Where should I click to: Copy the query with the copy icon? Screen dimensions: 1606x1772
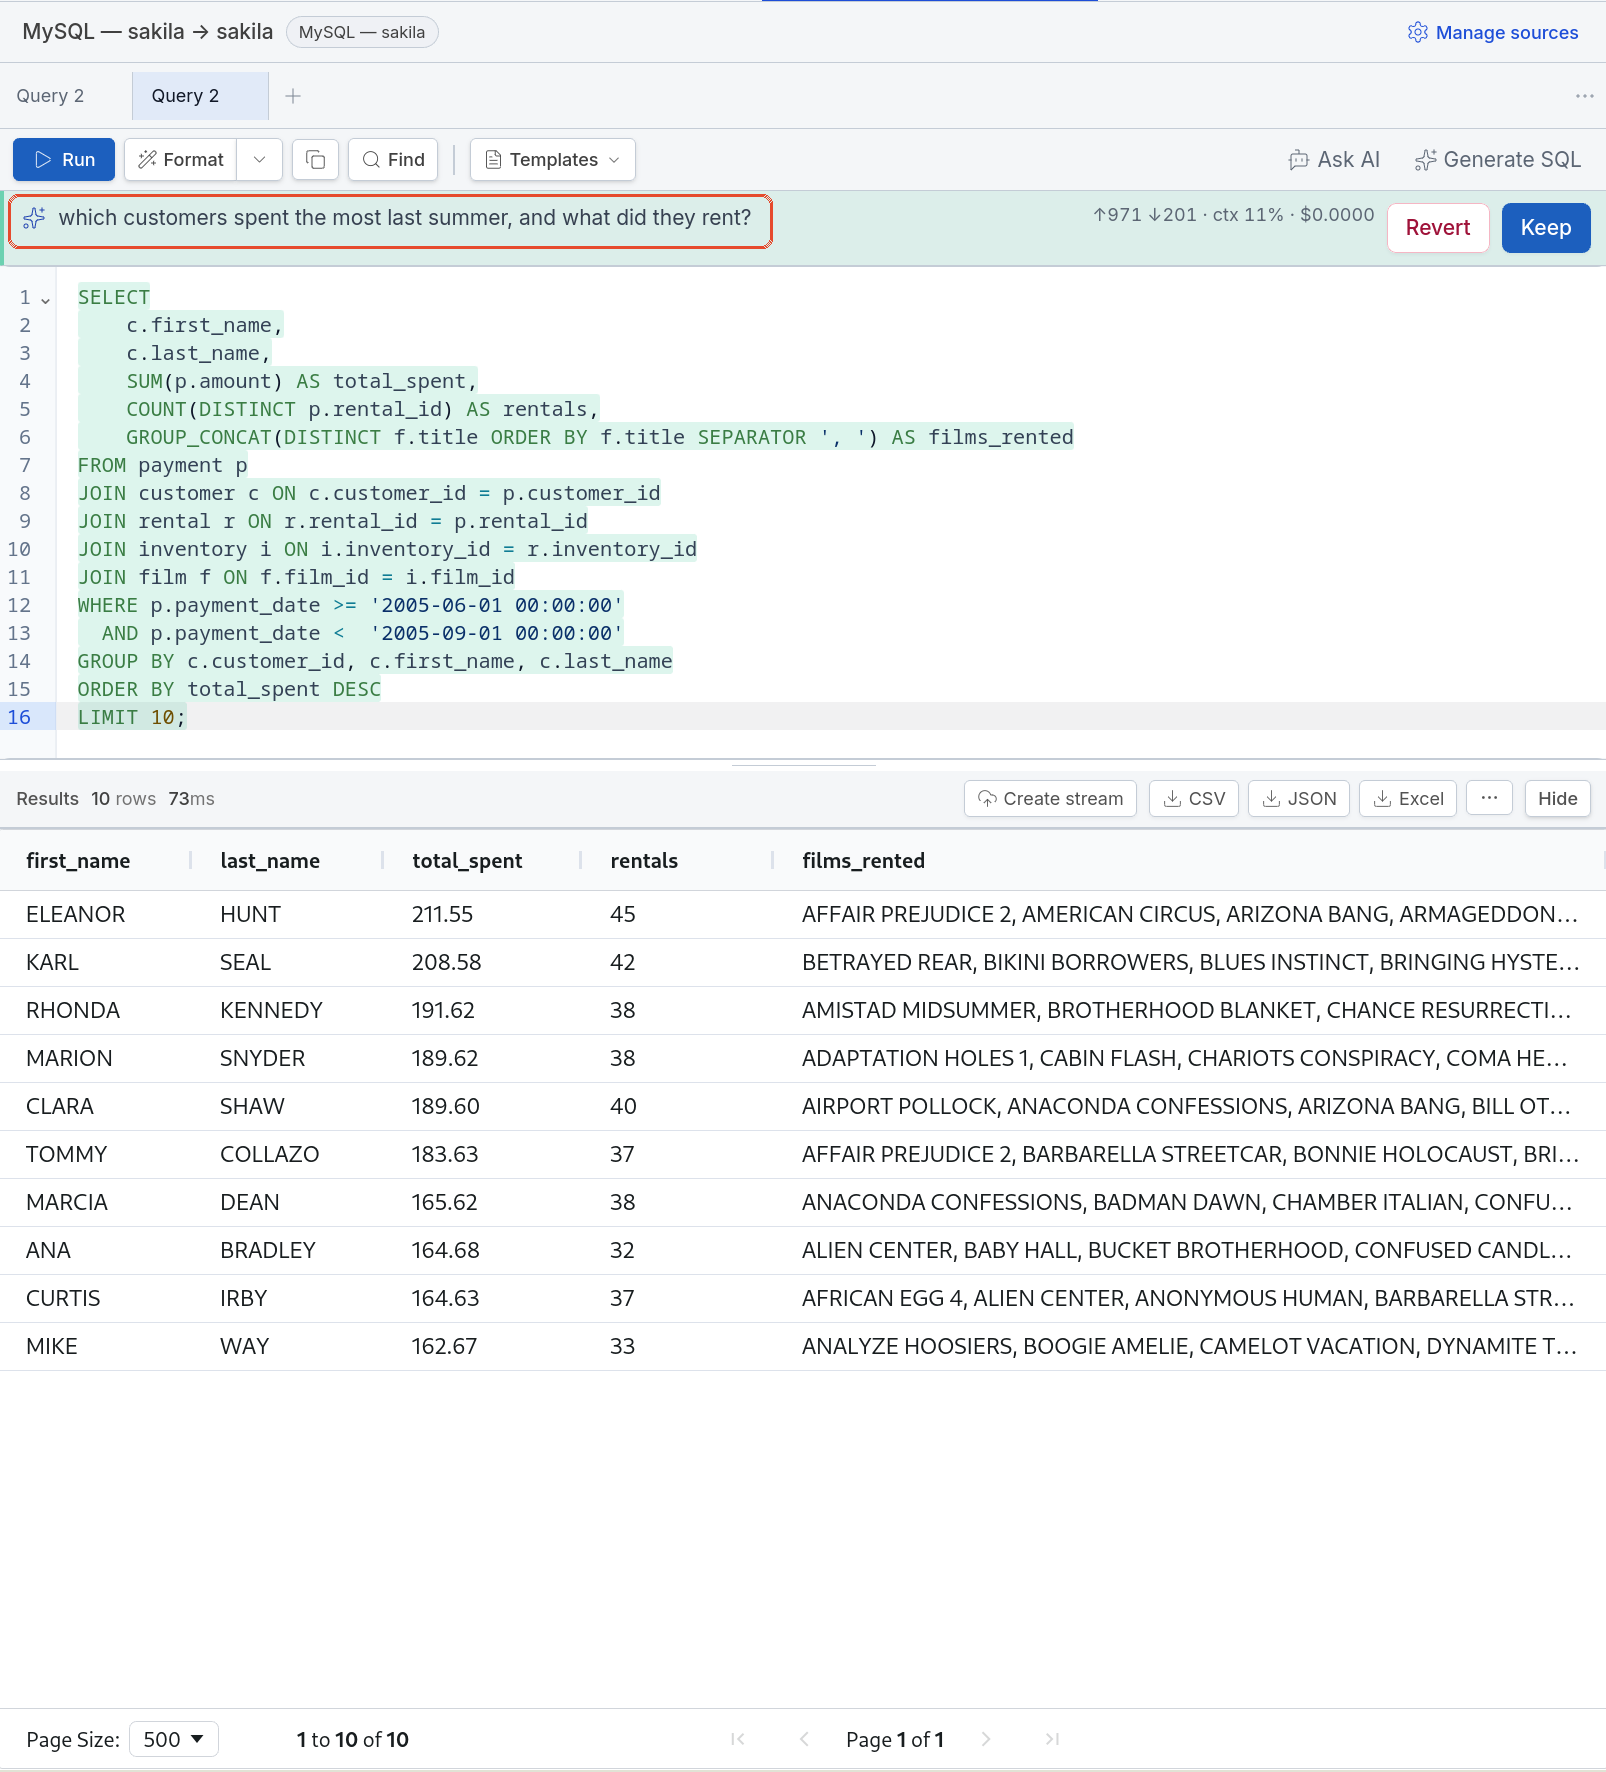pos(315,160)
